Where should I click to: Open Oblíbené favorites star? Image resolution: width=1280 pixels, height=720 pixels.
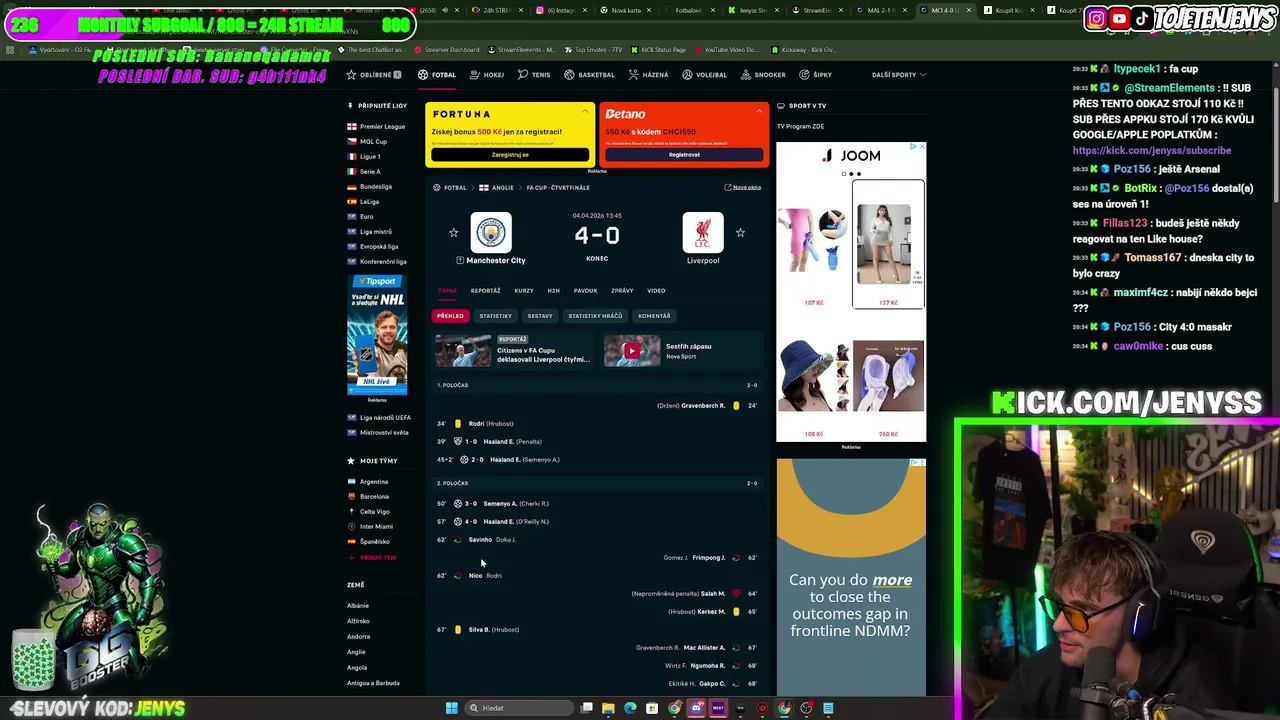(x=351, y=75)
